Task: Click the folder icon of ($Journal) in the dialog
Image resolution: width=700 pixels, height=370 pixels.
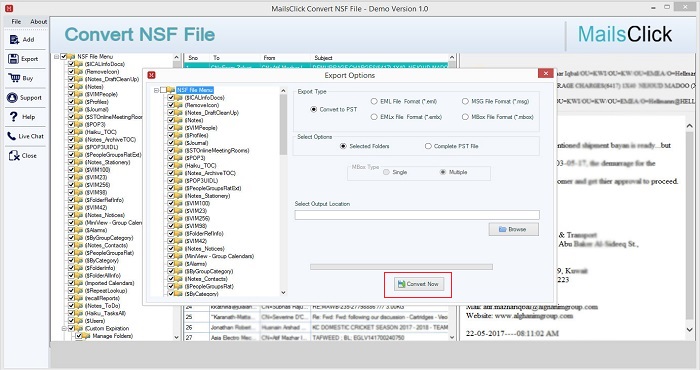Action: (179, 143)
